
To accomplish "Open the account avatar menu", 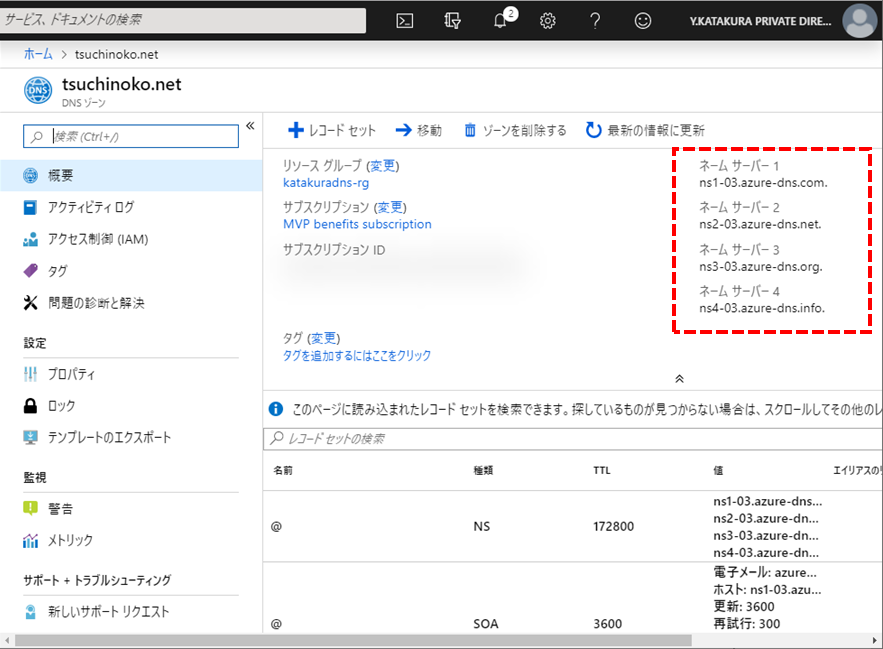I will (859, 21).
